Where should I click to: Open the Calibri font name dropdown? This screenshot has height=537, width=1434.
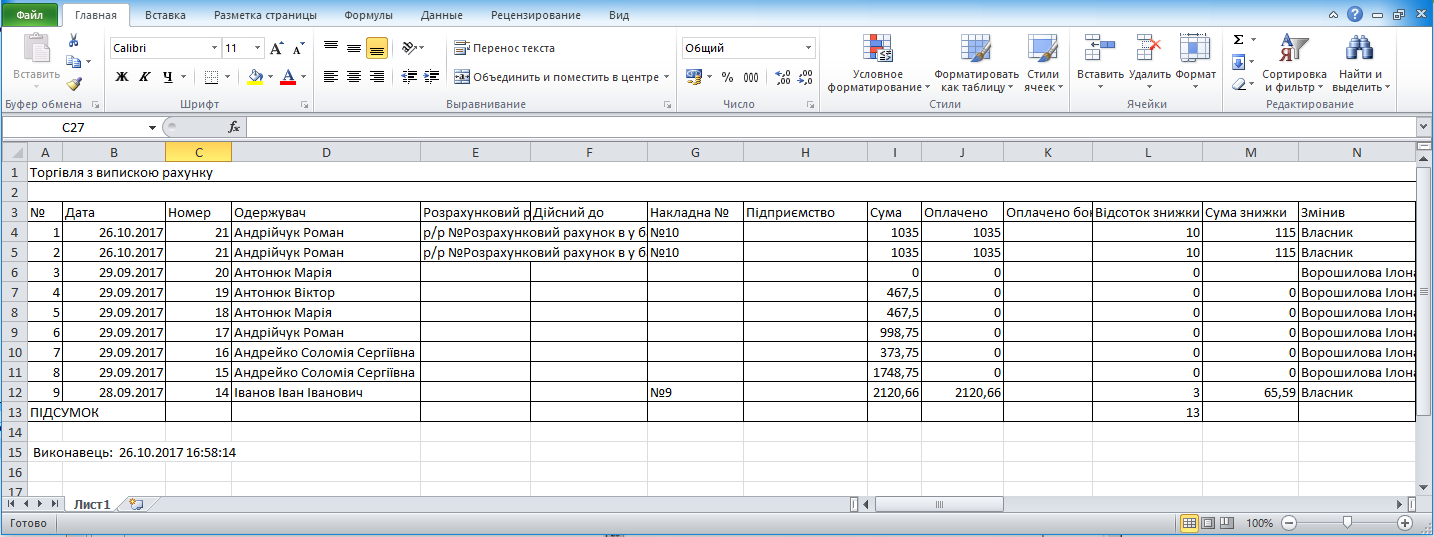[214, 48]
